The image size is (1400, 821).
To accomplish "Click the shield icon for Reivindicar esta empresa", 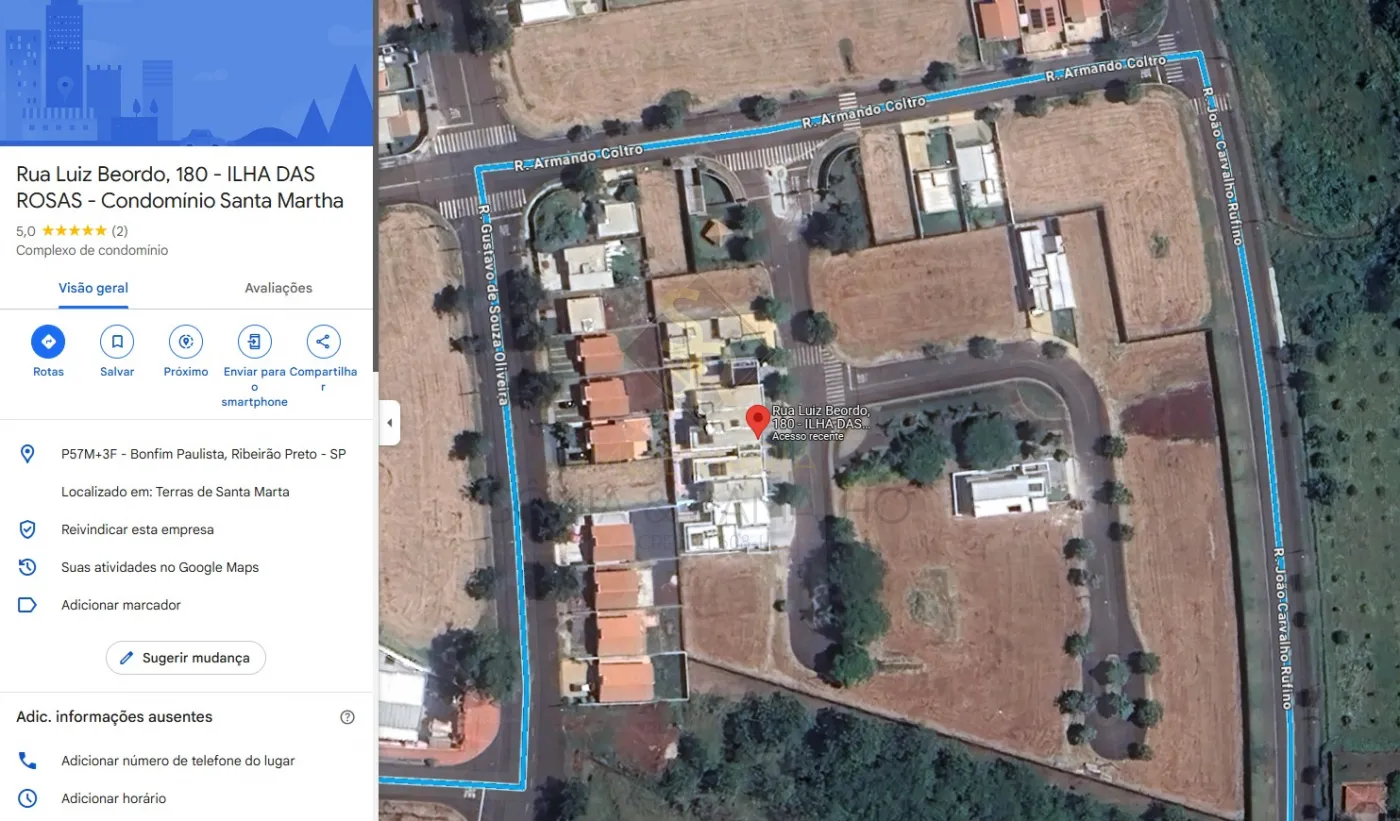I will pos(28,529).
